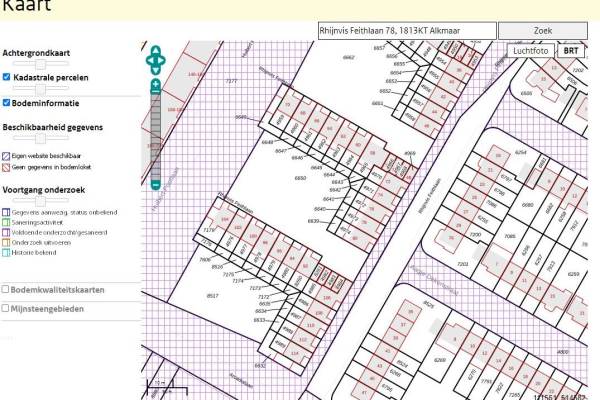Image resolution: width=600 pixels, height=400 pixels.
Task: Click the Saneringsactiviteit legend icon
Action: pyautogui.click(x=6, y=222)
